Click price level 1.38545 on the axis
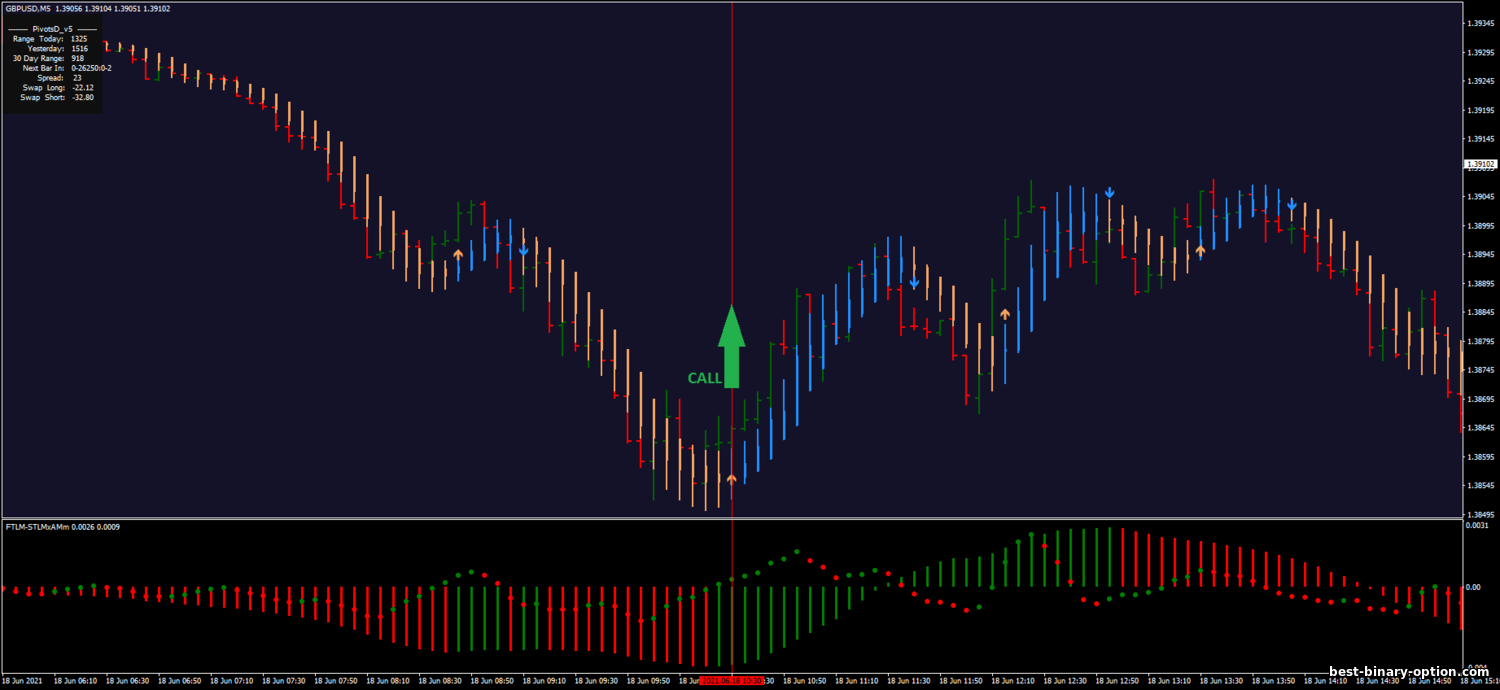Image resolution: width=1500 pixels, height=690 pixels. point(1480,486)
